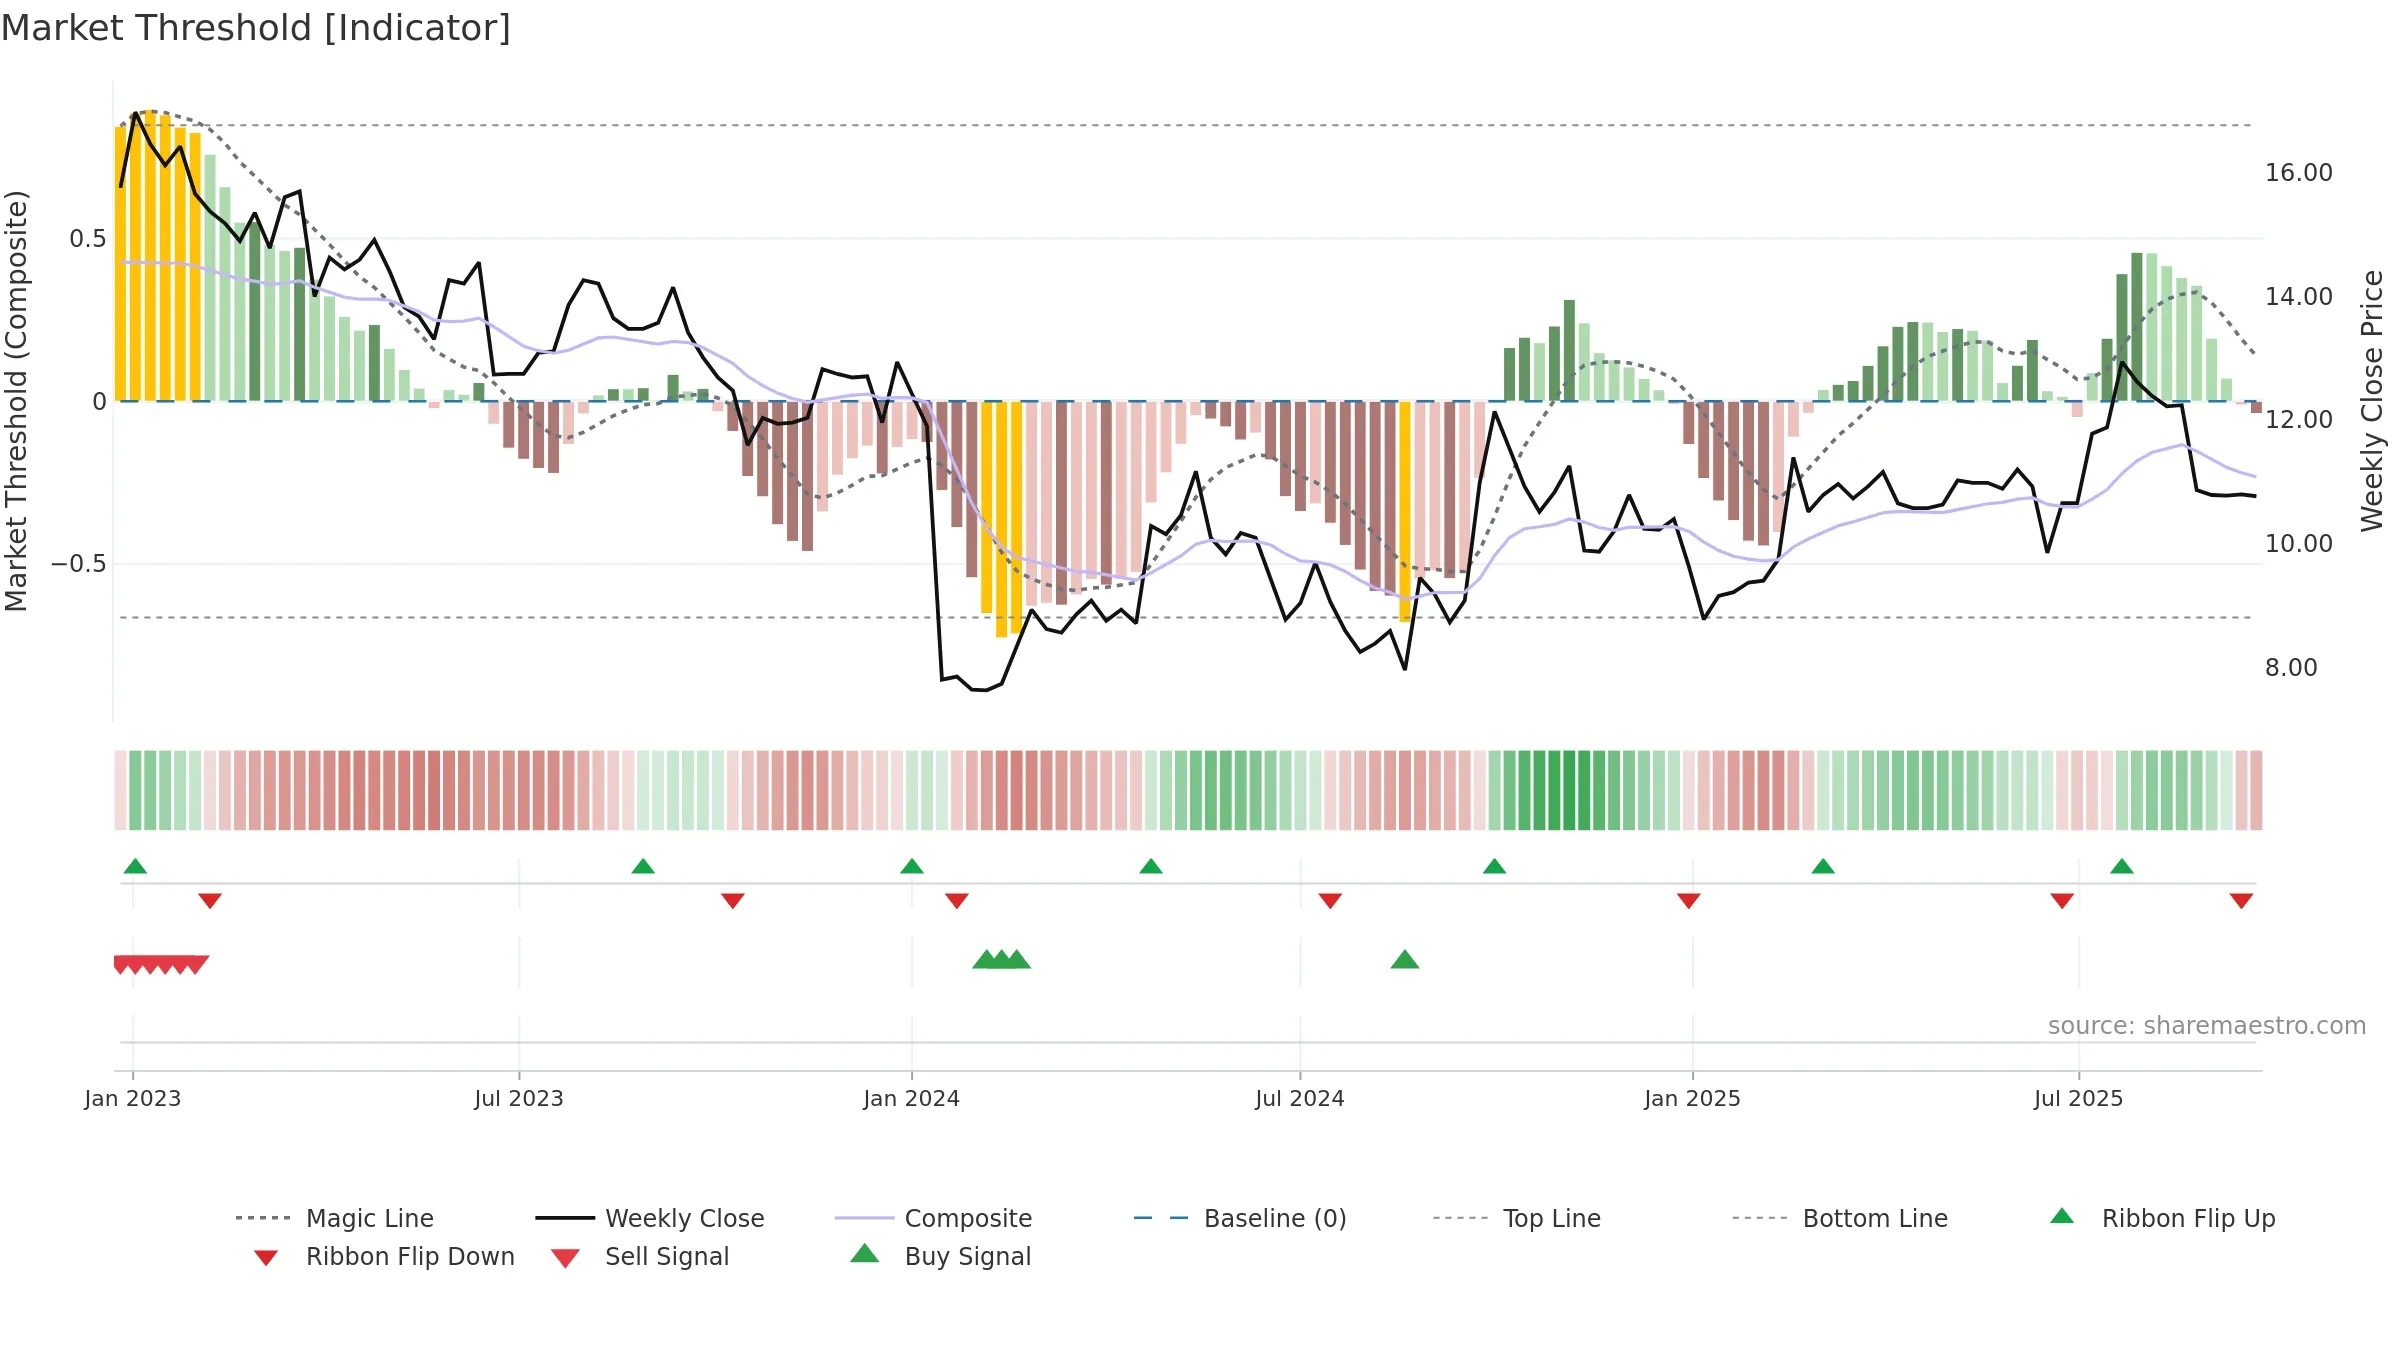Click the final Ribbon Flip Down triangle in September 2025
The height and width of the screenshot is (1350, 2400).
(x=2241, y=901)
